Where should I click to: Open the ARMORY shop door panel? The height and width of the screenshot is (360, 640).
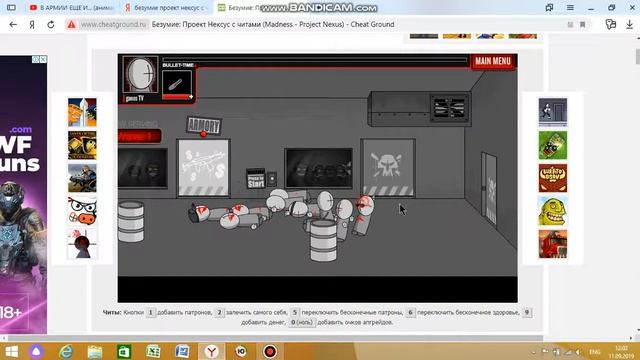pos(203,168)
